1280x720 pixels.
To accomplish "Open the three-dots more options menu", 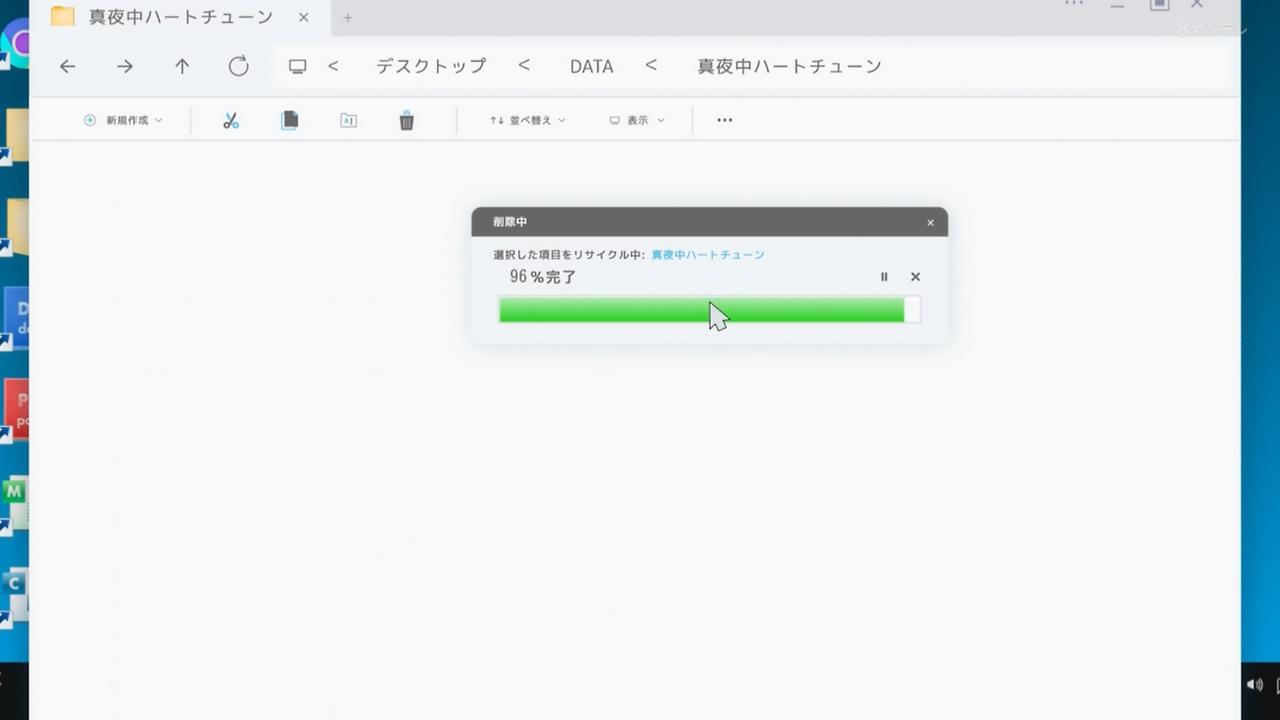I will point(725,121).
